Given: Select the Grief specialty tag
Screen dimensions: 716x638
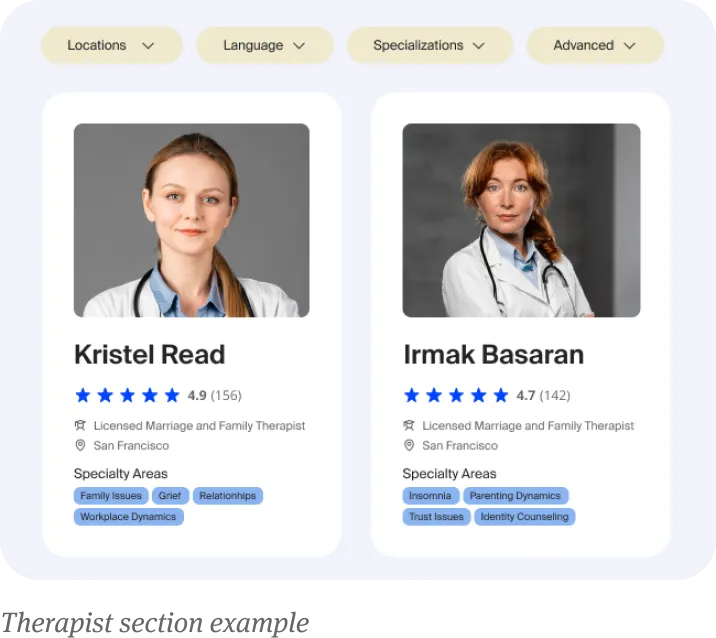Looking at the screenshot, I should point(170,496).
